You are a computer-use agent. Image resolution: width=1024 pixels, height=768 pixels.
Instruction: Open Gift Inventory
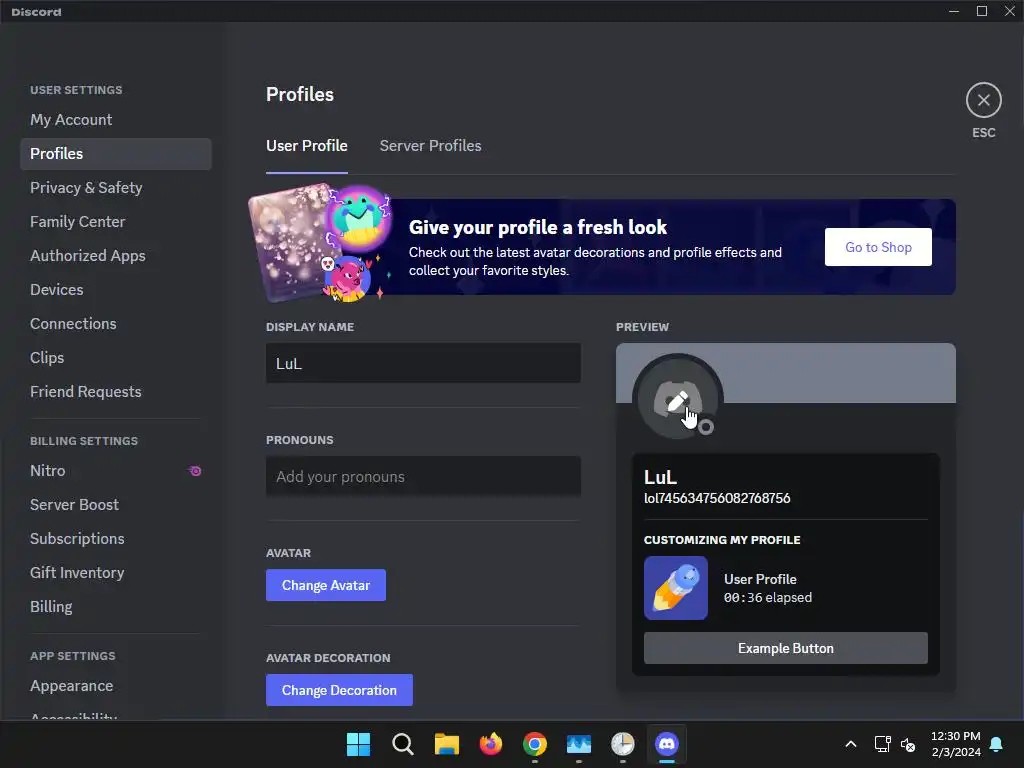click(116, 572)
